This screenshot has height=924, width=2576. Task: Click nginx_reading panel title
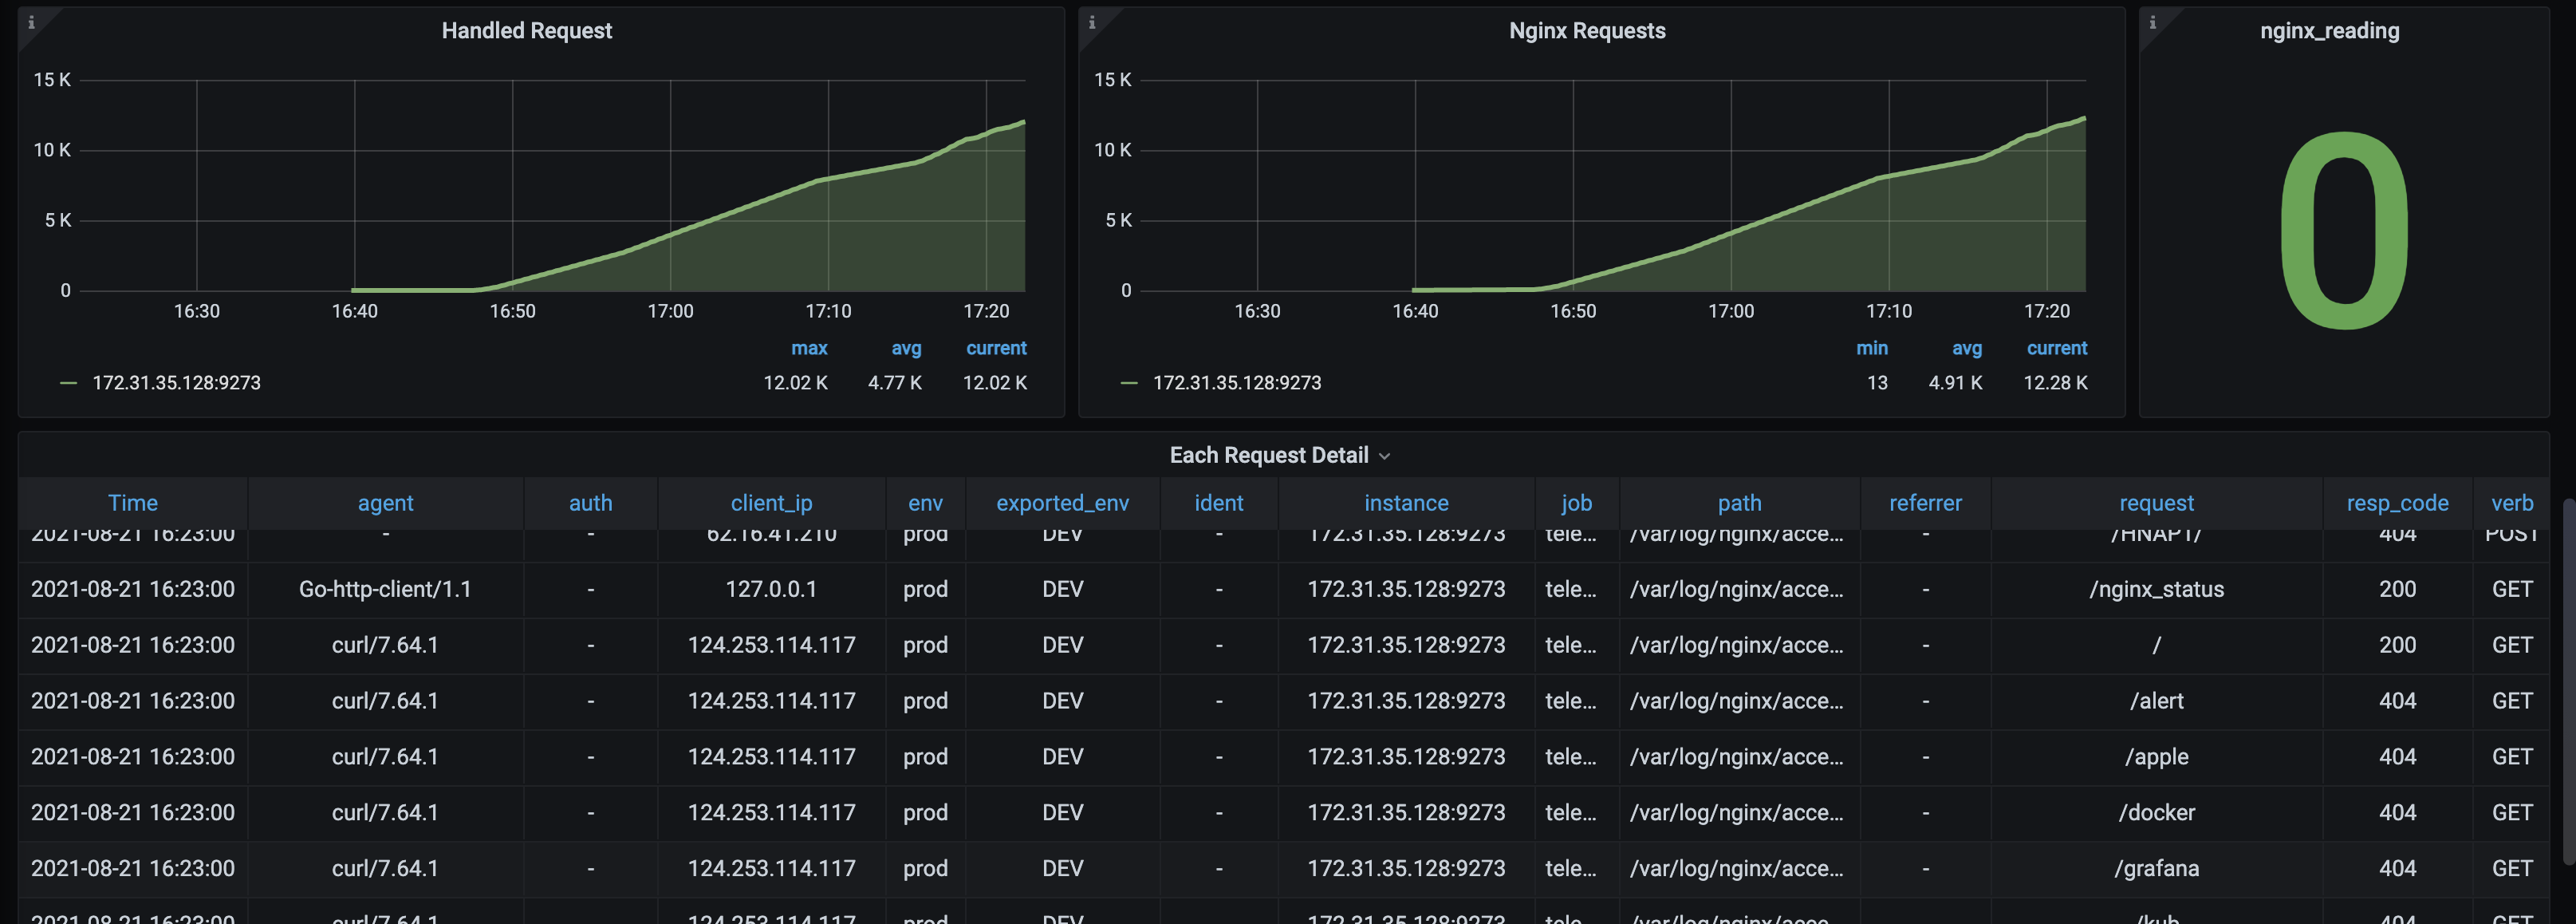pos(2329,31)
